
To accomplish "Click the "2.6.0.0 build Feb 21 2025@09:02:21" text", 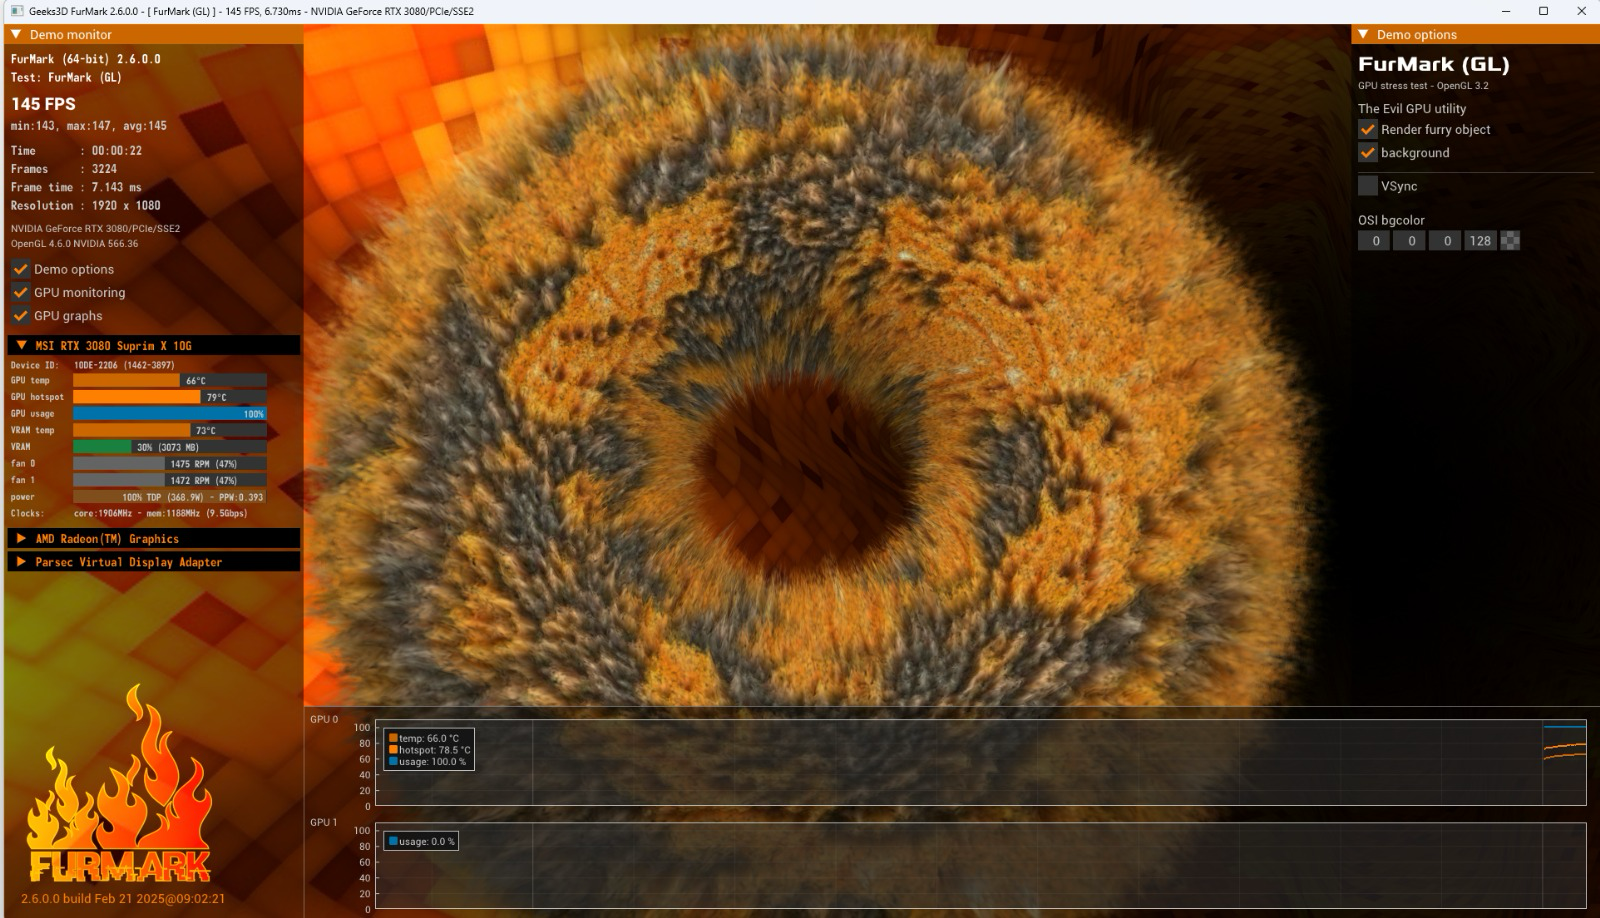I will [123, 899].
